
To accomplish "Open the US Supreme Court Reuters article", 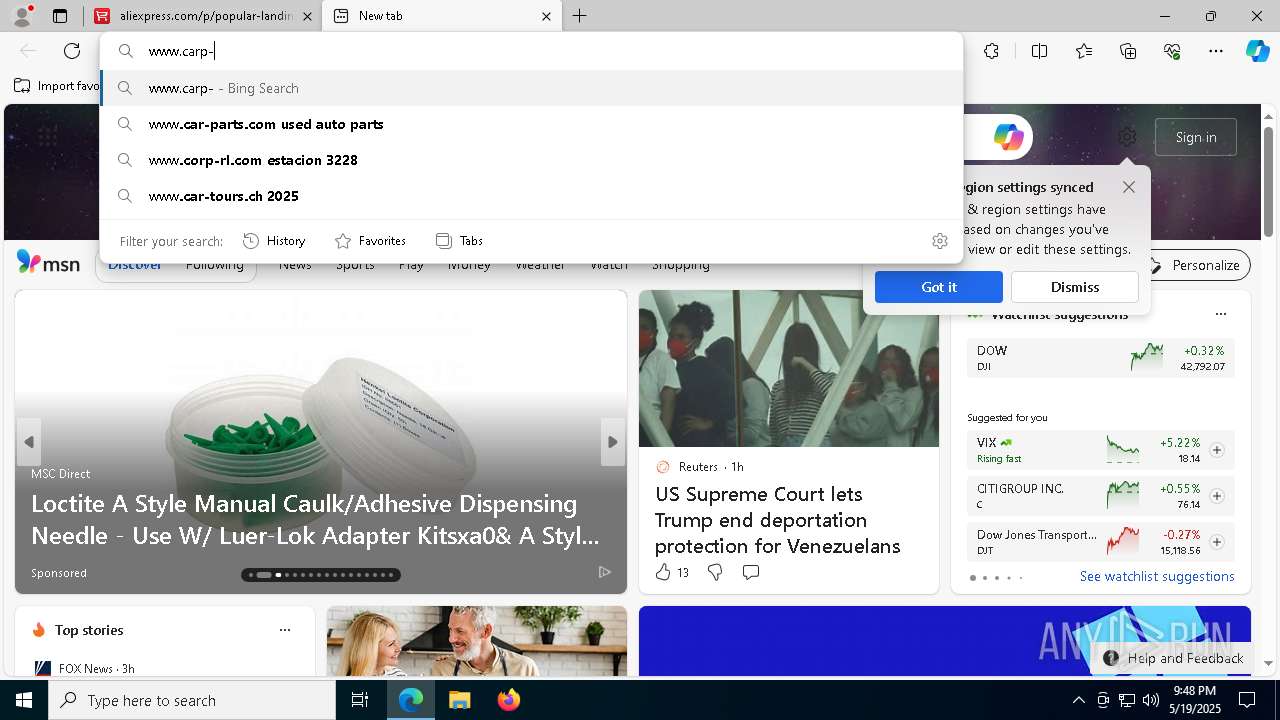I will coord(778,520).
